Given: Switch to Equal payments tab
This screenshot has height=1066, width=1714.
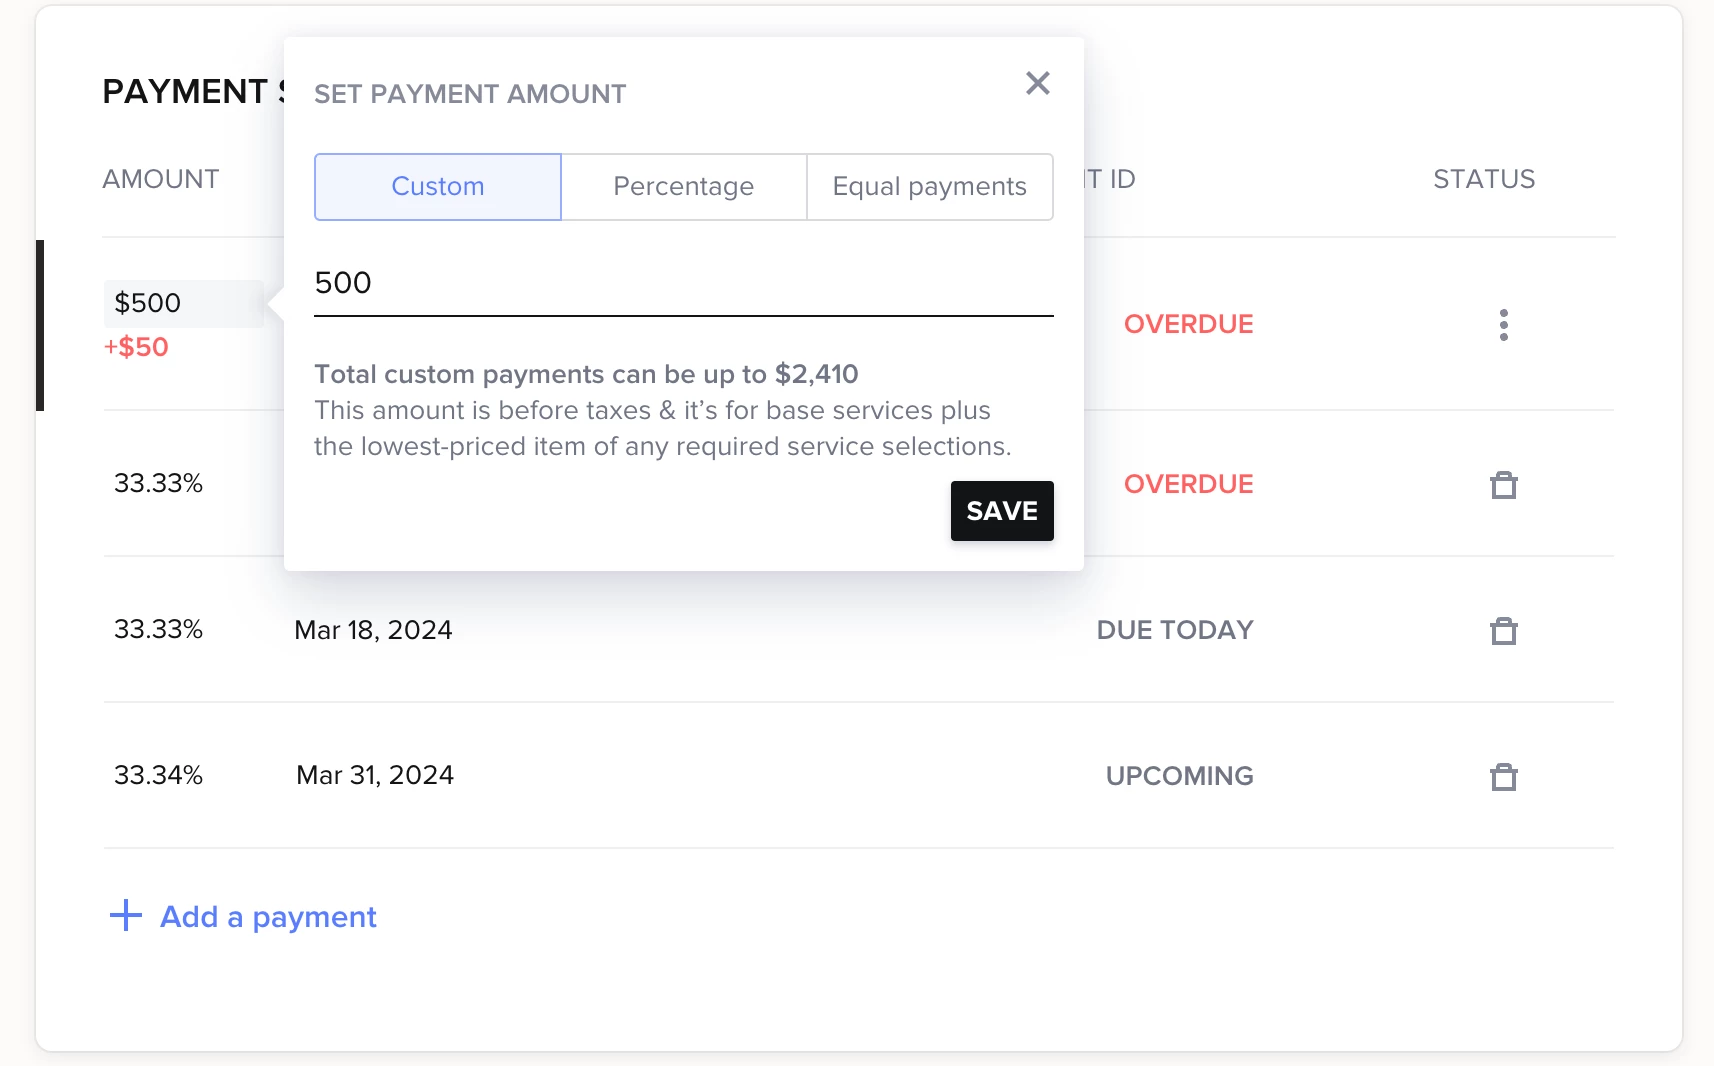Looking at the screenshot, I should [x=929, y=187].
